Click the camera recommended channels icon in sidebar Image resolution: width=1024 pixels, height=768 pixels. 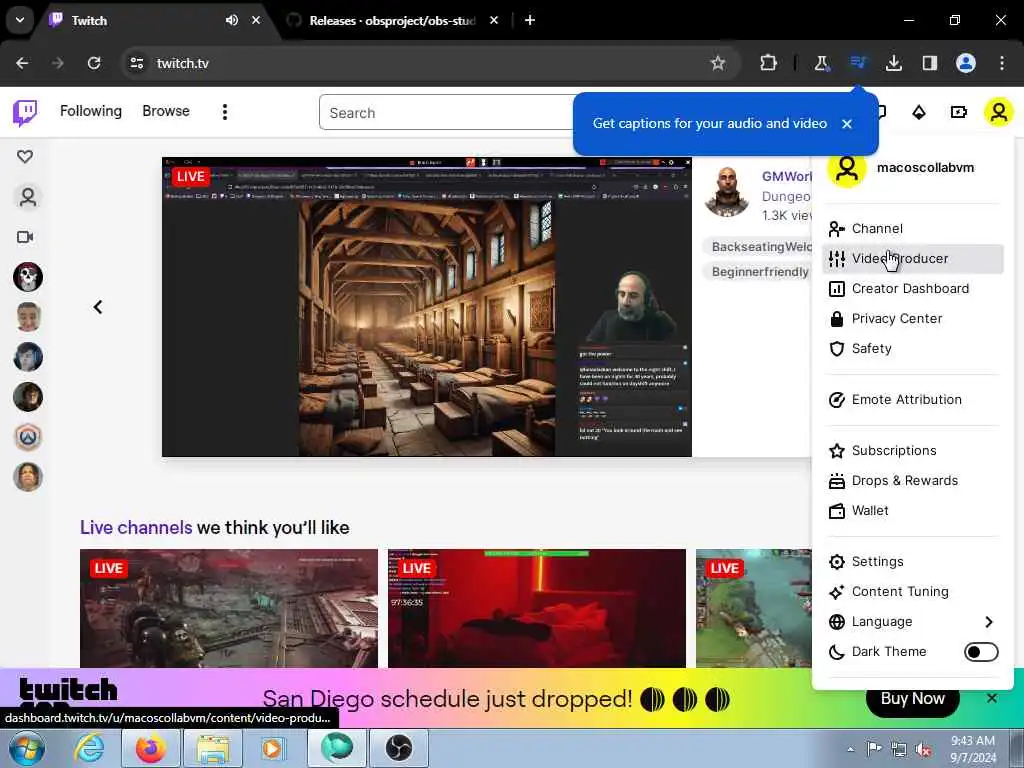tap(25, 237)
